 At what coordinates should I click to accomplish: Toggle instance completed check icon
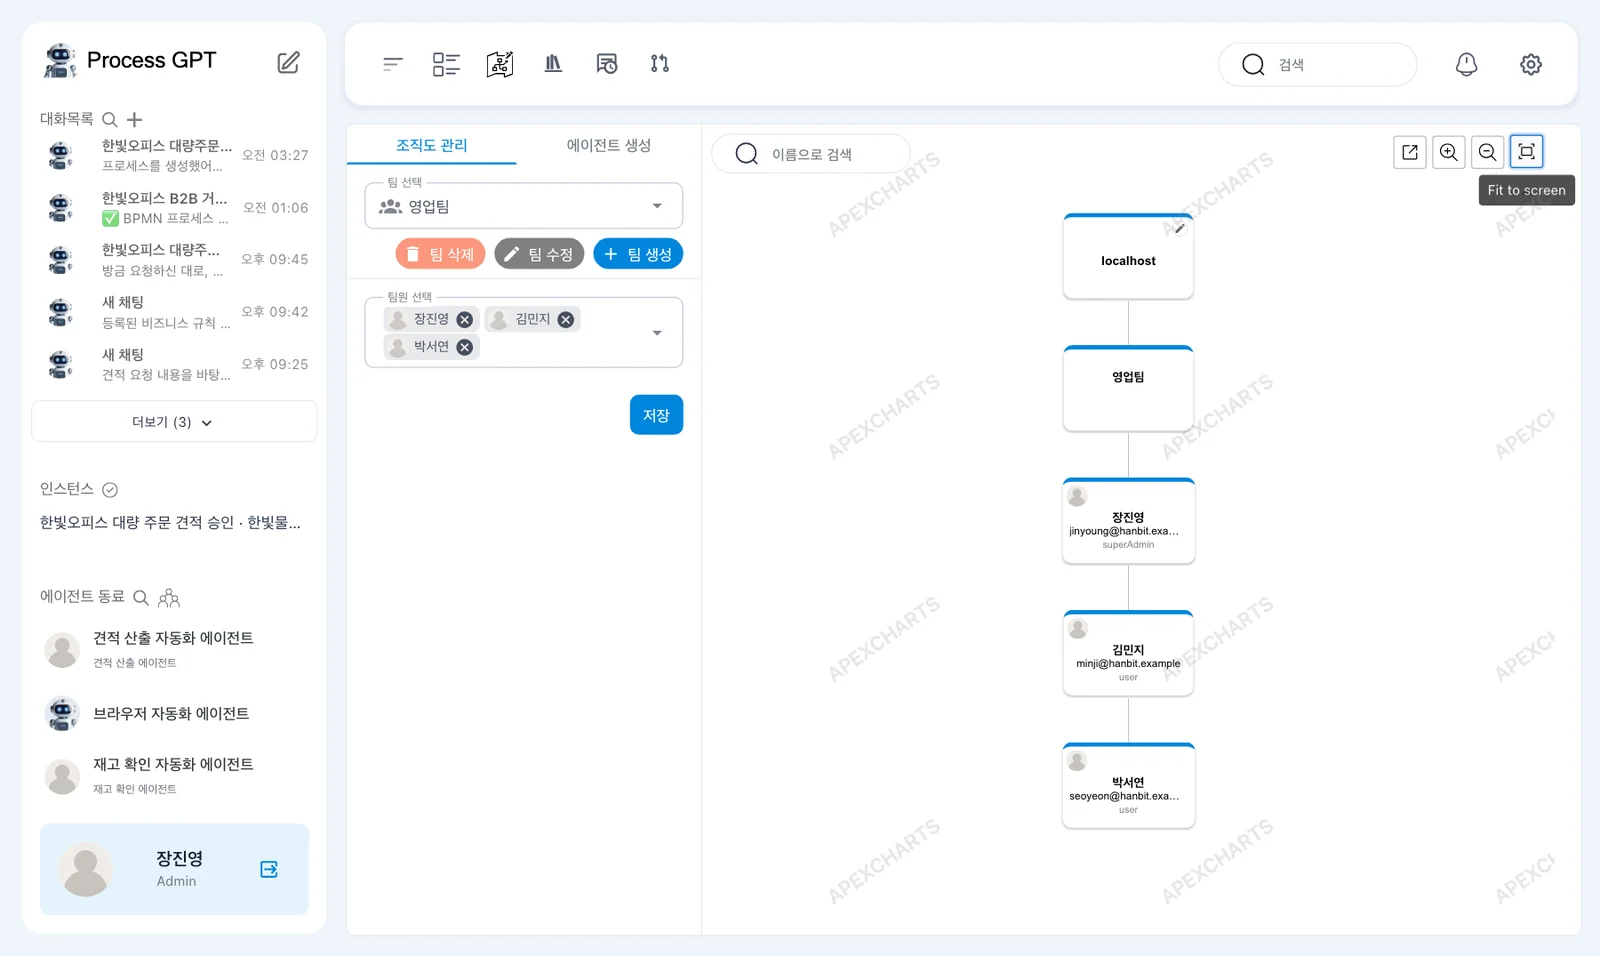[x=110, y=490]
